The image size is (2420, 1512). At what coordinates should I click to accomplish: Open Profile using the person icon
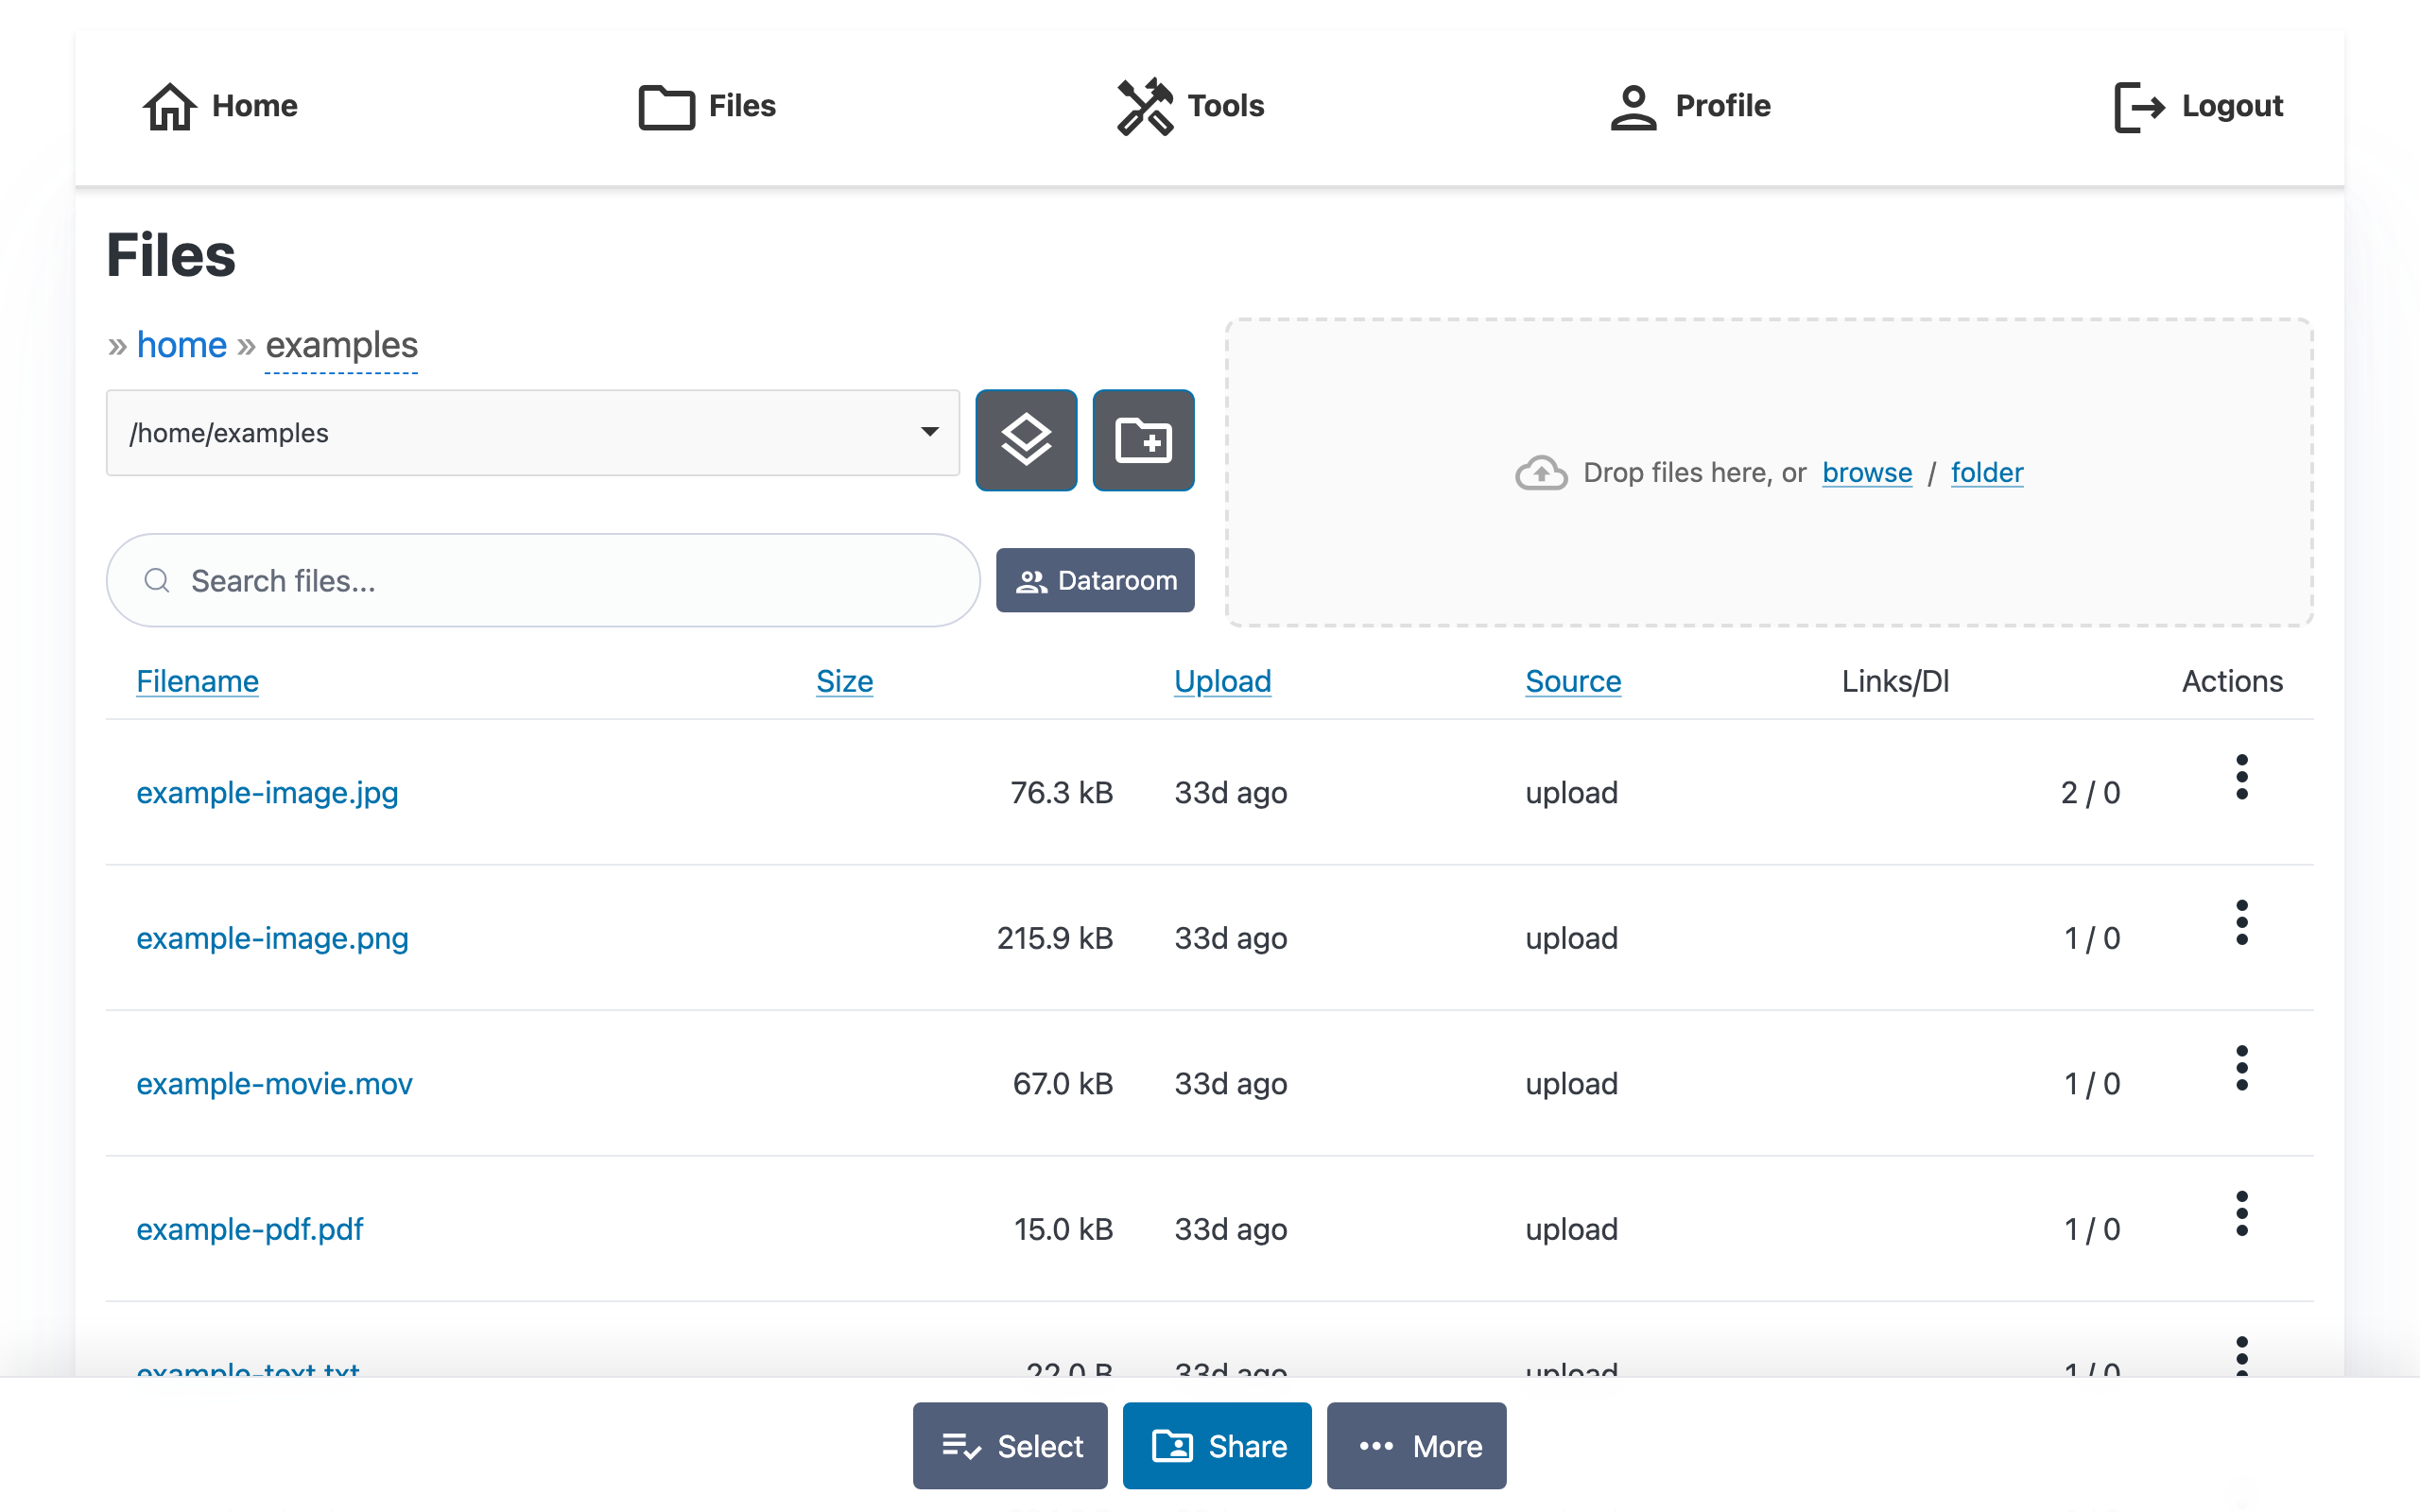pos(1691,106)
